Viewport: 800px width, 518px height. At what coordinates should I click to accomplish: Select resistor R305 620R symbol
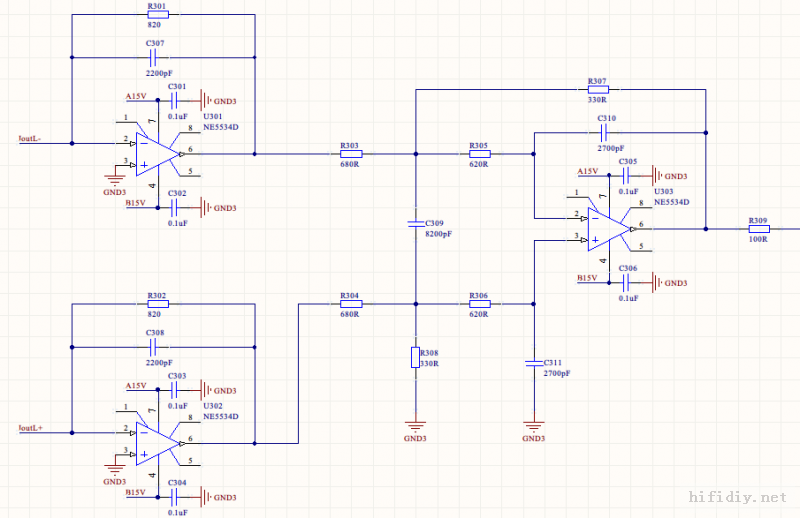480,154
